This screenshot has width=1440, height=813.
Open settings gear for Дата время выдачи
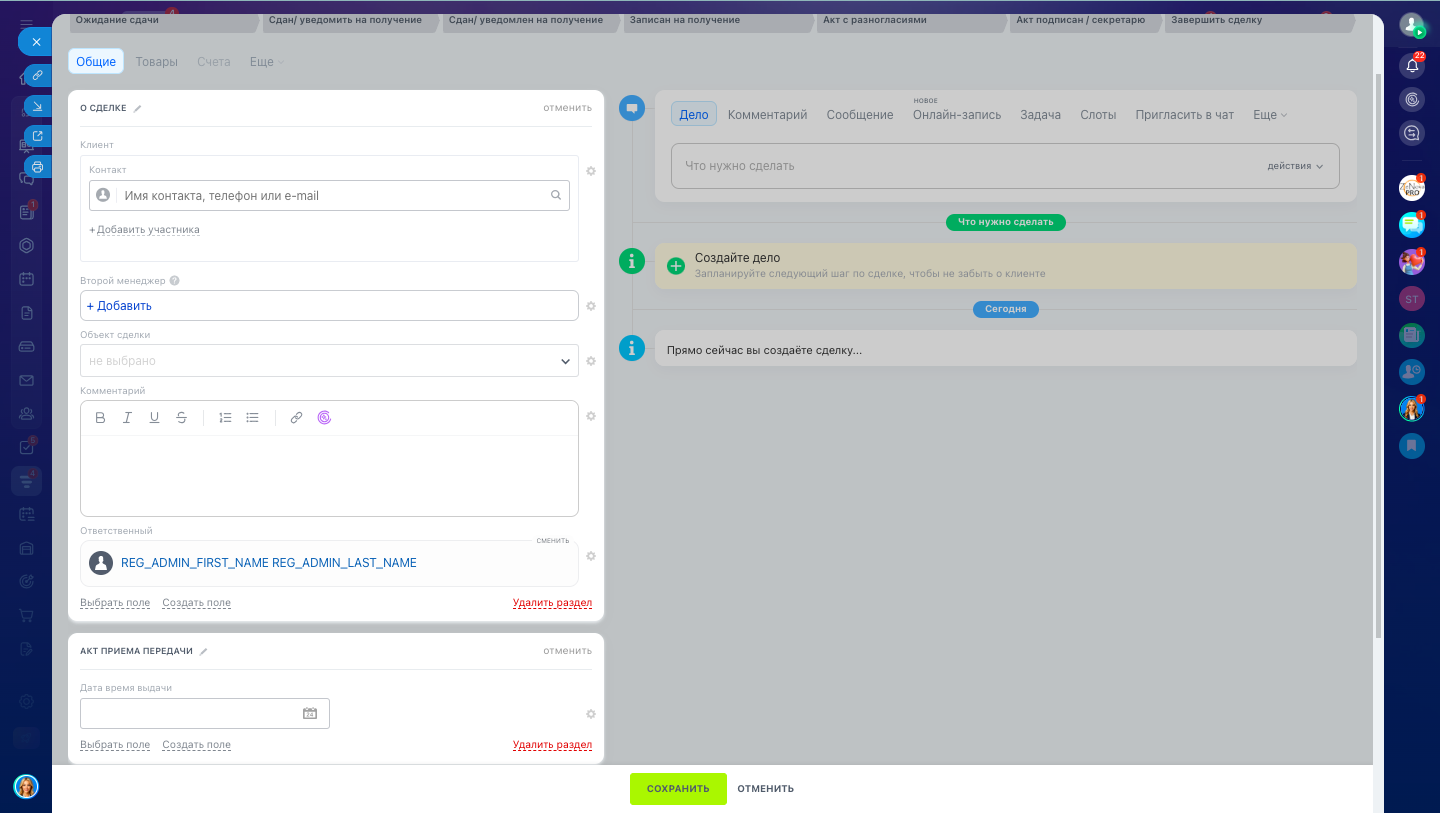coord(591,714)
